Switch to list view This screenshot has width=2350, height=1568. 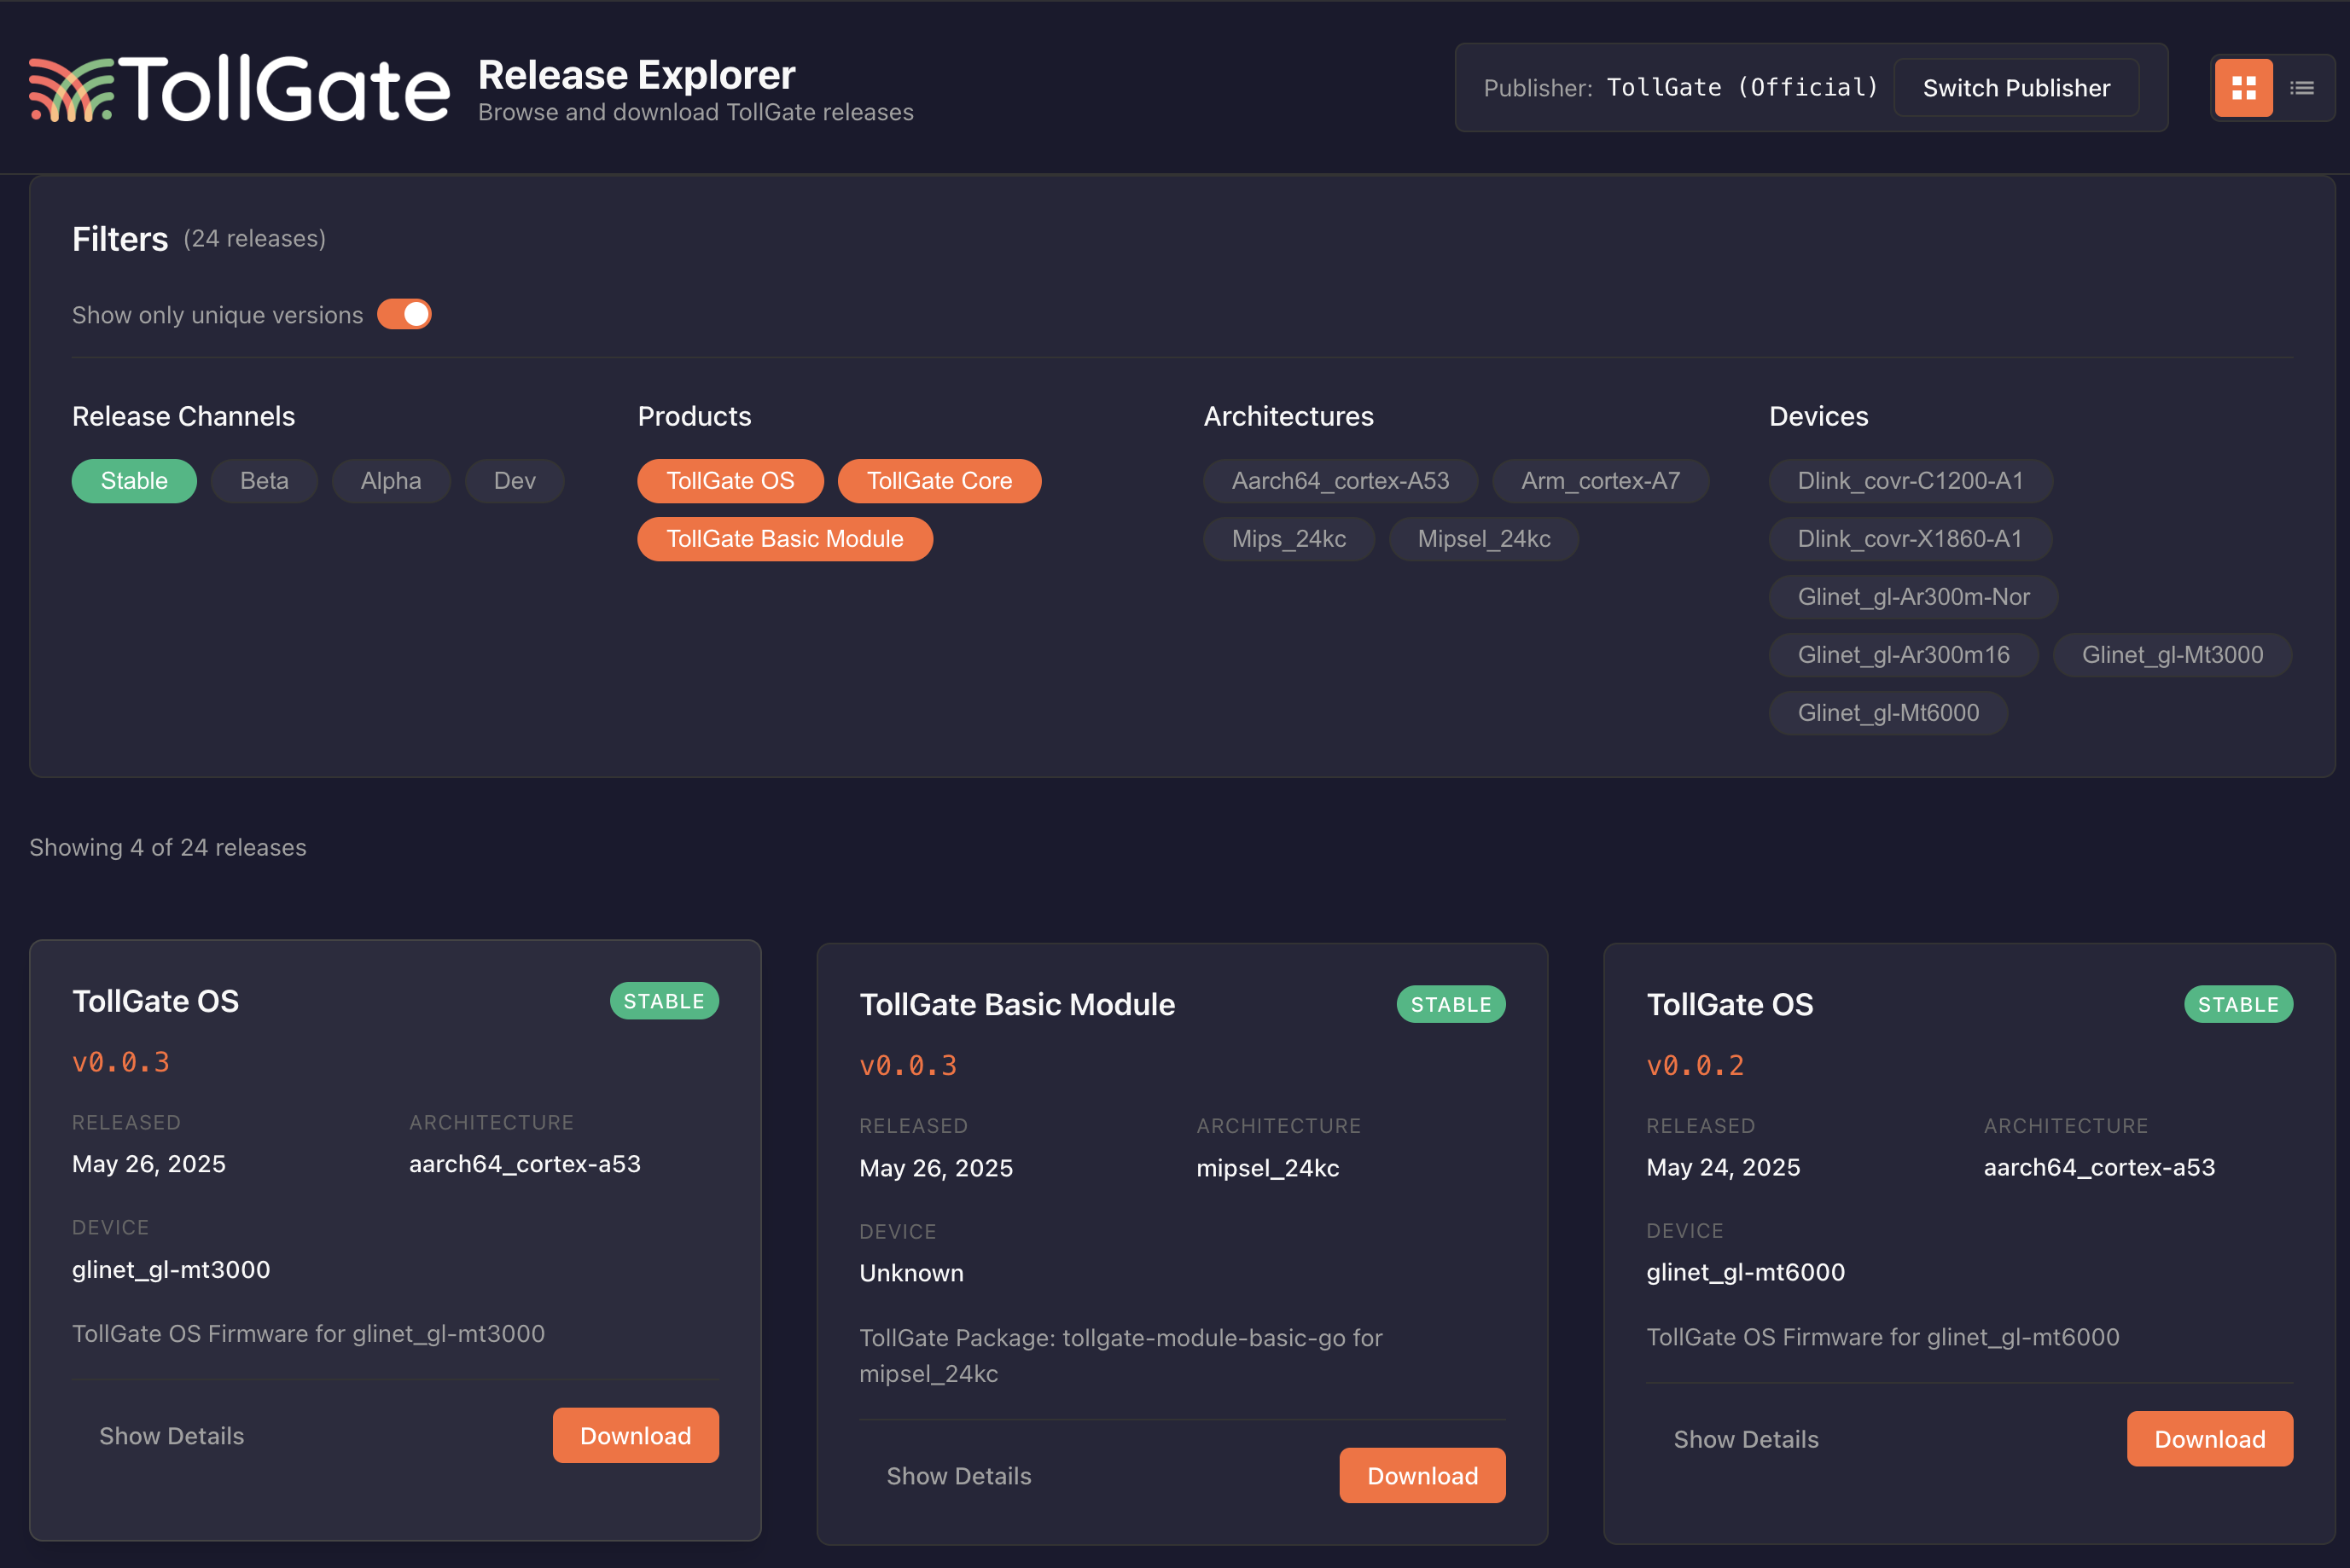[2302, 88]
